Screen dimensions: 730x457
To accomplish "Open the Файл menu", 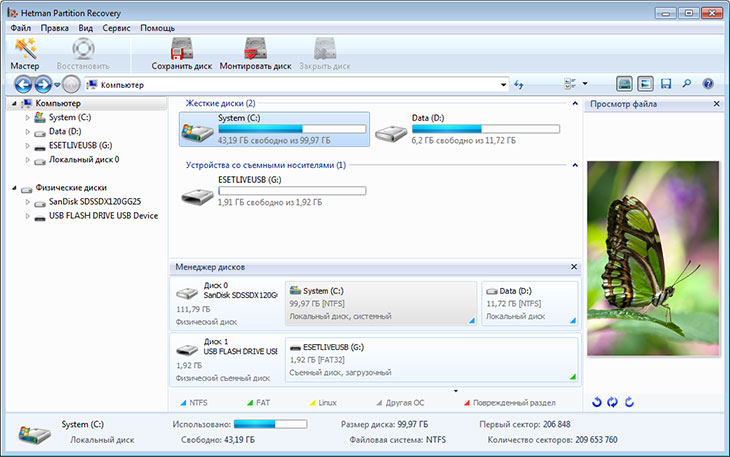I will (21, 28).
